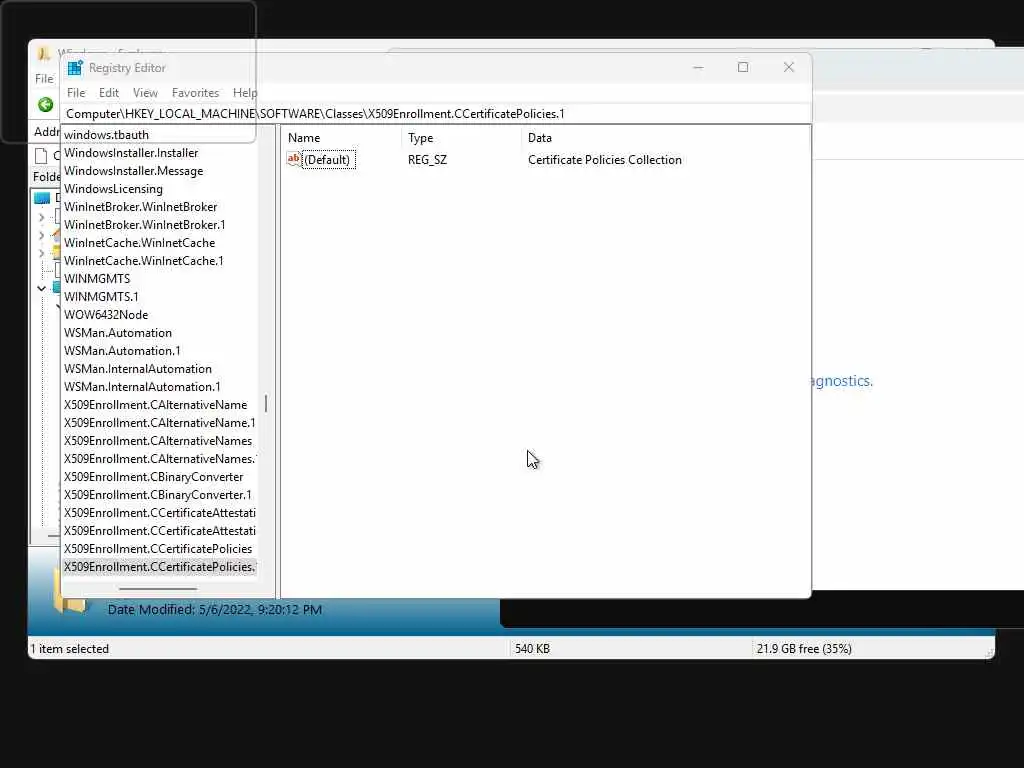Screen dimensions: 1024x768
Task: Select the WINMGMTS key
Action: point(97,279)
